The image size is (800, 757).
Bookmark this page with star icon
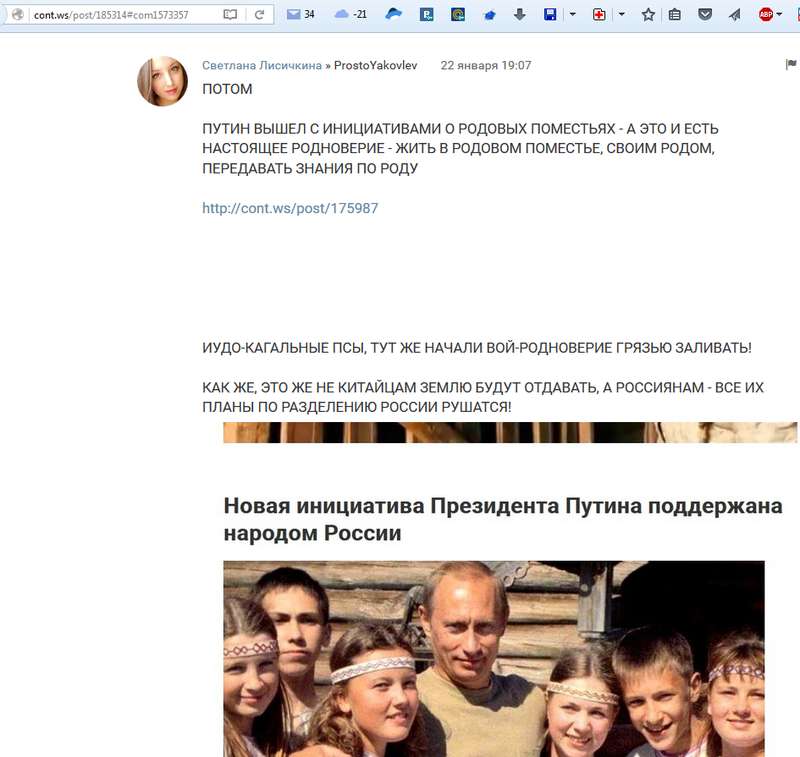648,14
